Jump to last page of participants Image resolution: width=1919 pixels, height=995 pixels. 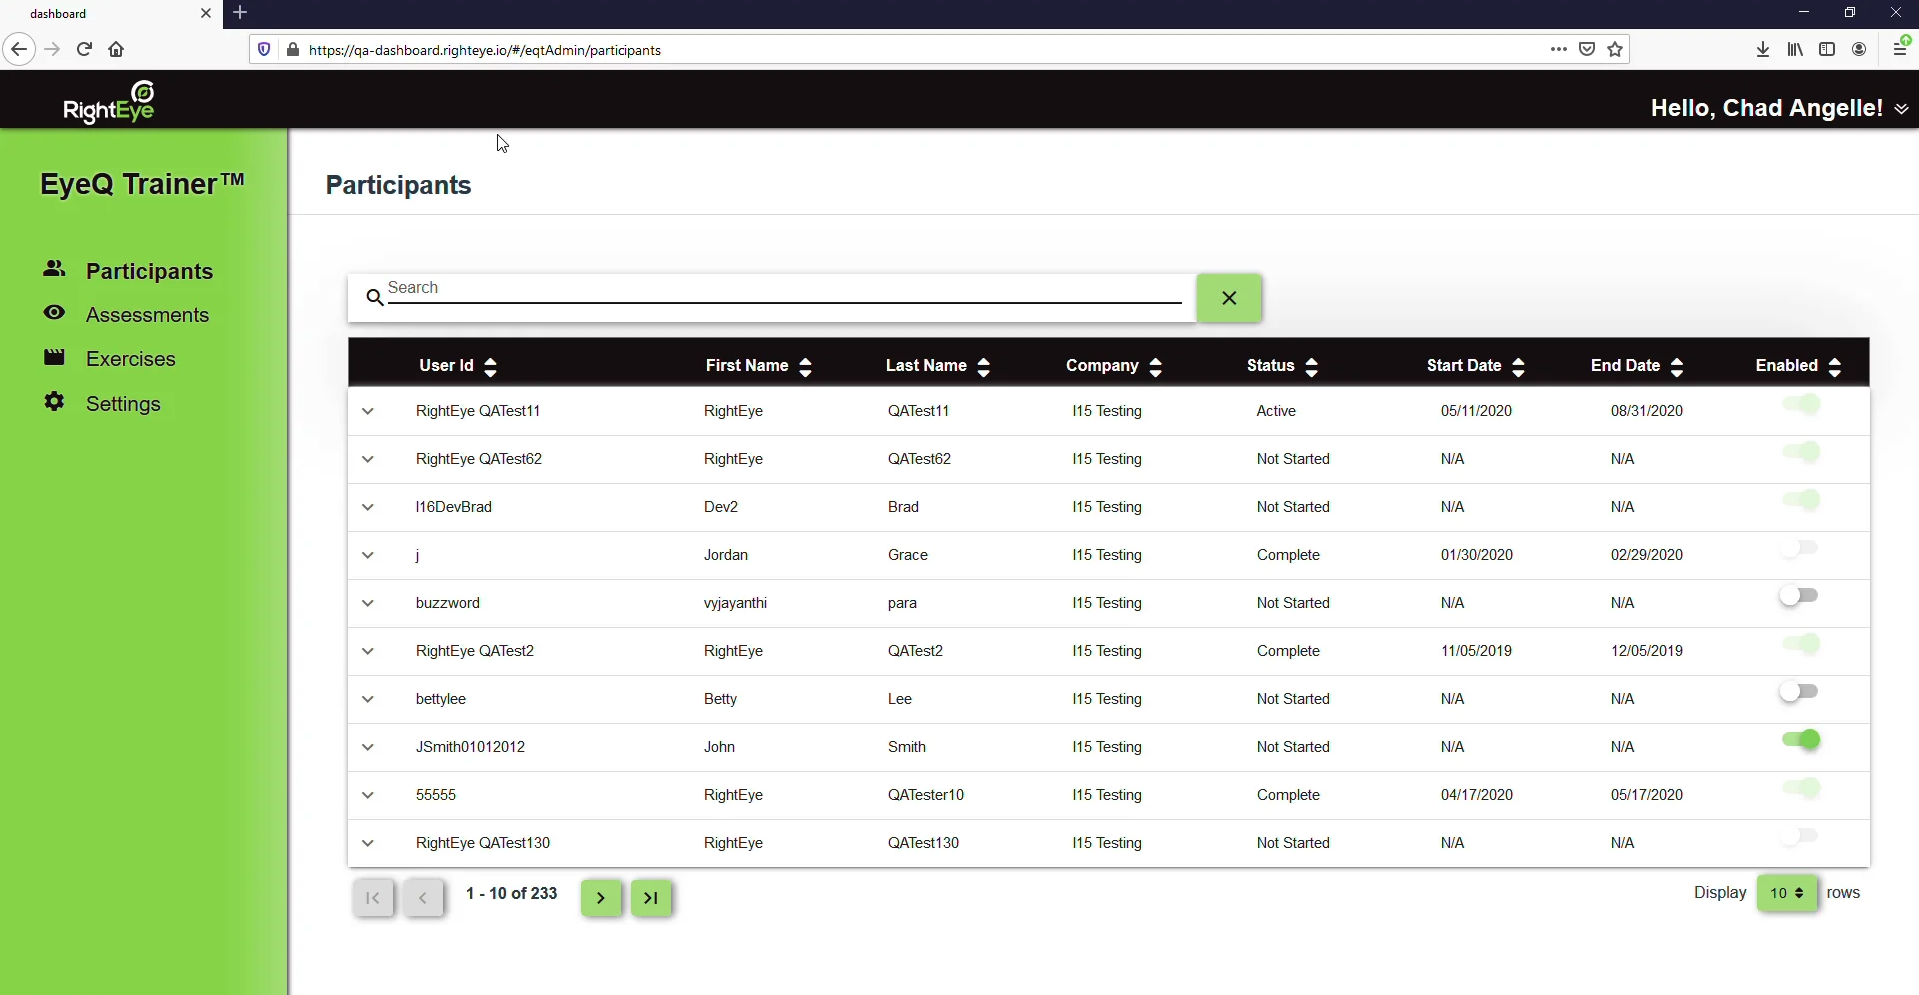[x=651, y=898]
